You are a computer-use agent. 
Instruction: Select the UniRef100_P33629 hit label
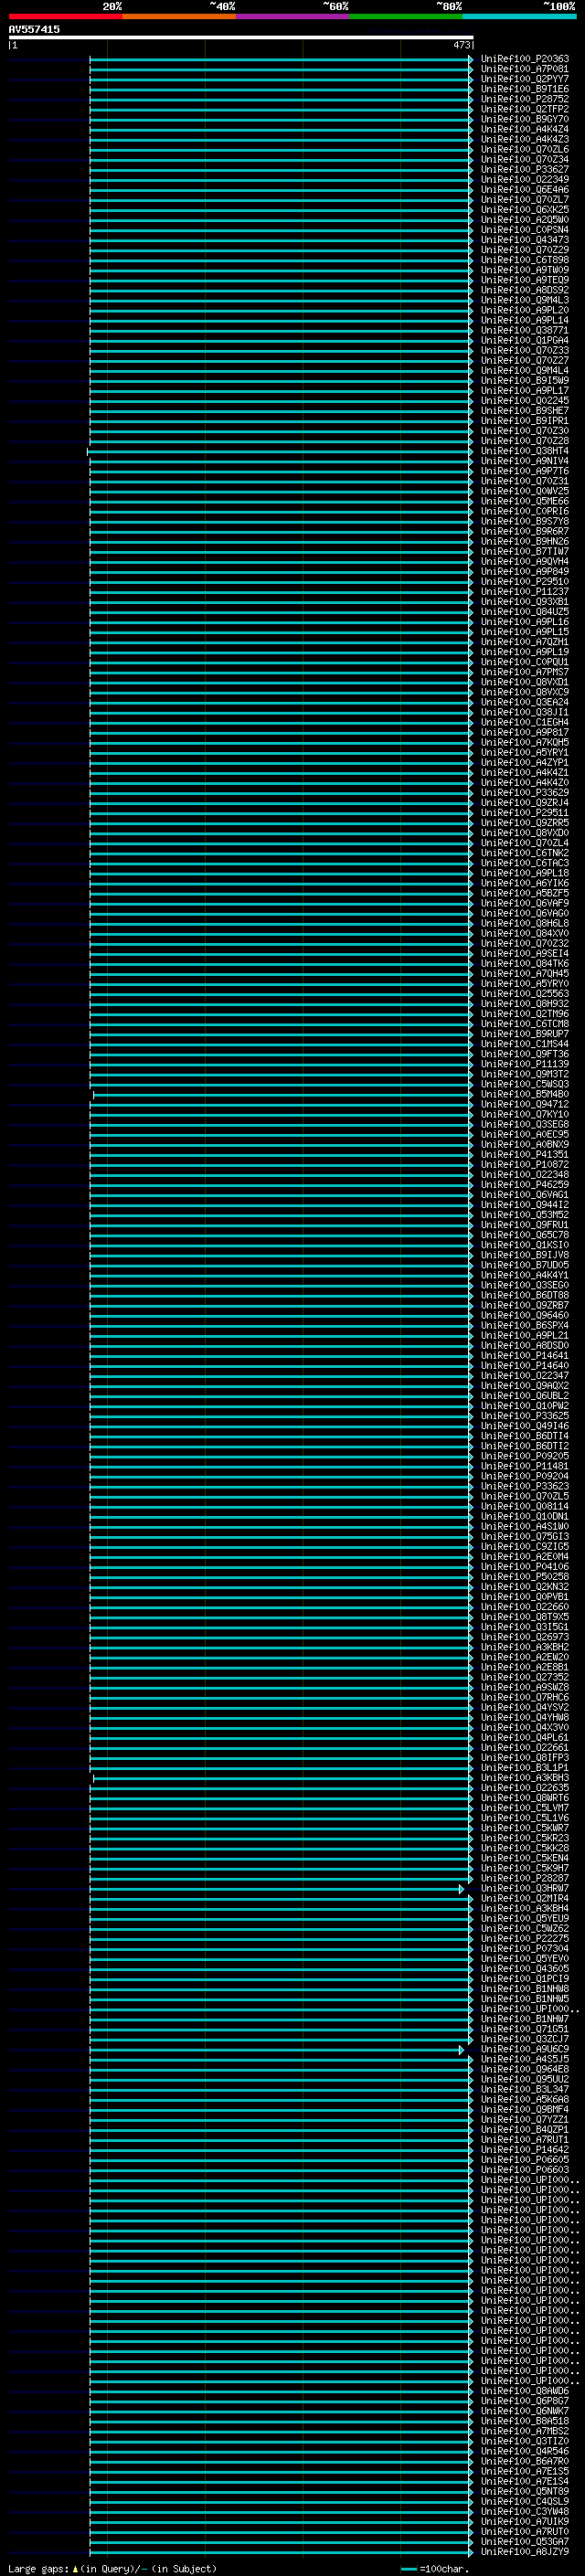(x=525, y=793)
